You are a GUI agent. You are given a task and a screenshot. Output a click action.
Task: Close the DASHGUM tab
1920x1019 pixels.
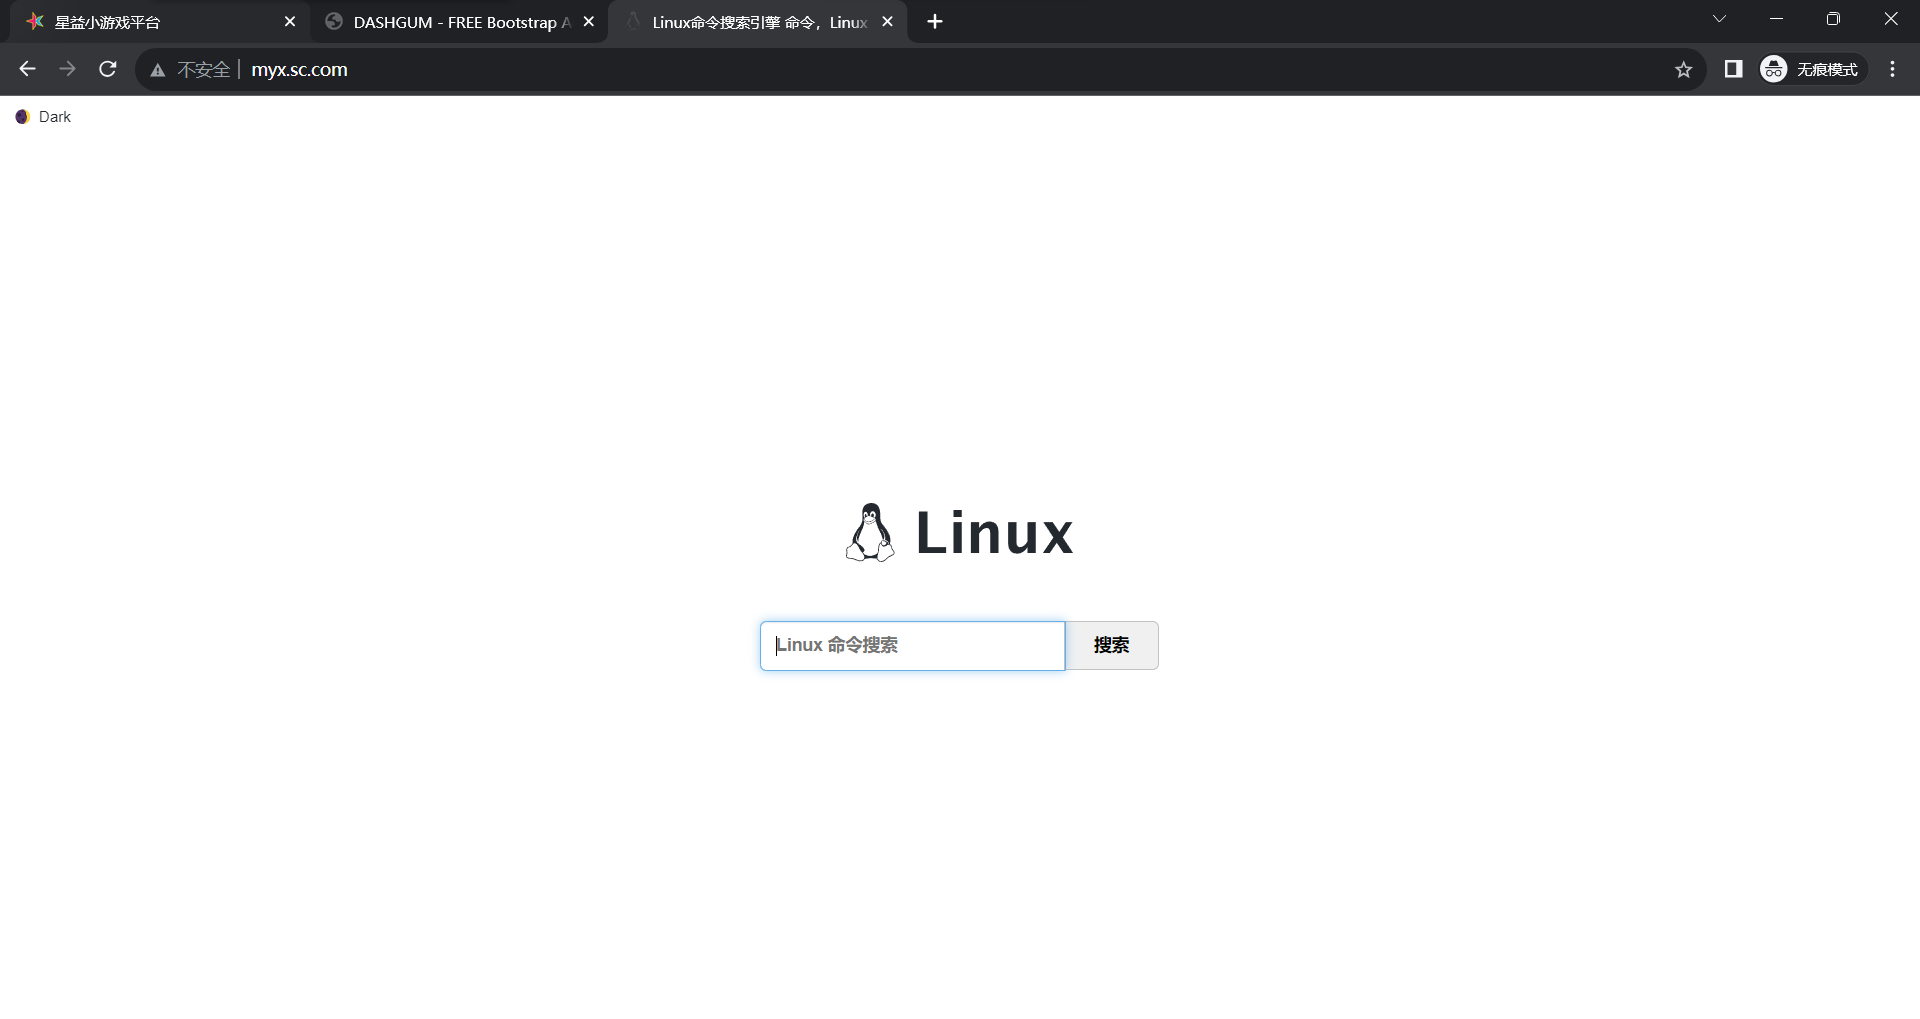click(x=588, y=22)
